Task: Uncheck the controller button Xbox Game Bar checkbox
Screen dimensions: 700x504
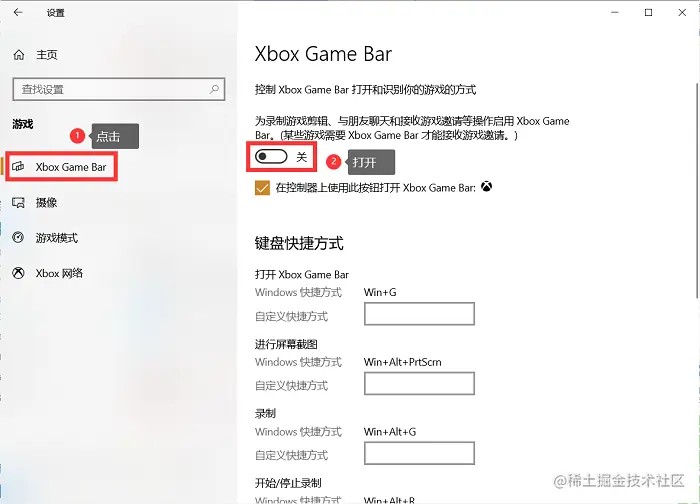Action: pyautogui.click(x=262, y=188)
